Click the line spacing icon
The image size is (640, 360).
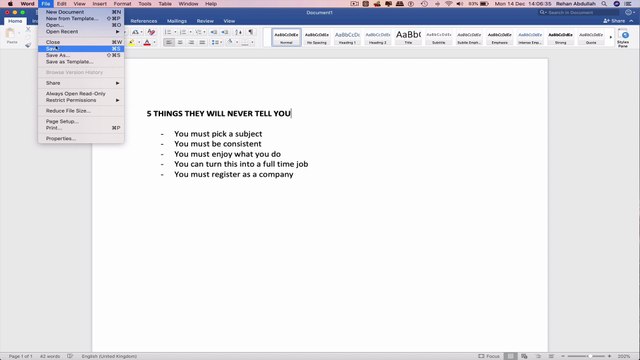click(215, 42)
